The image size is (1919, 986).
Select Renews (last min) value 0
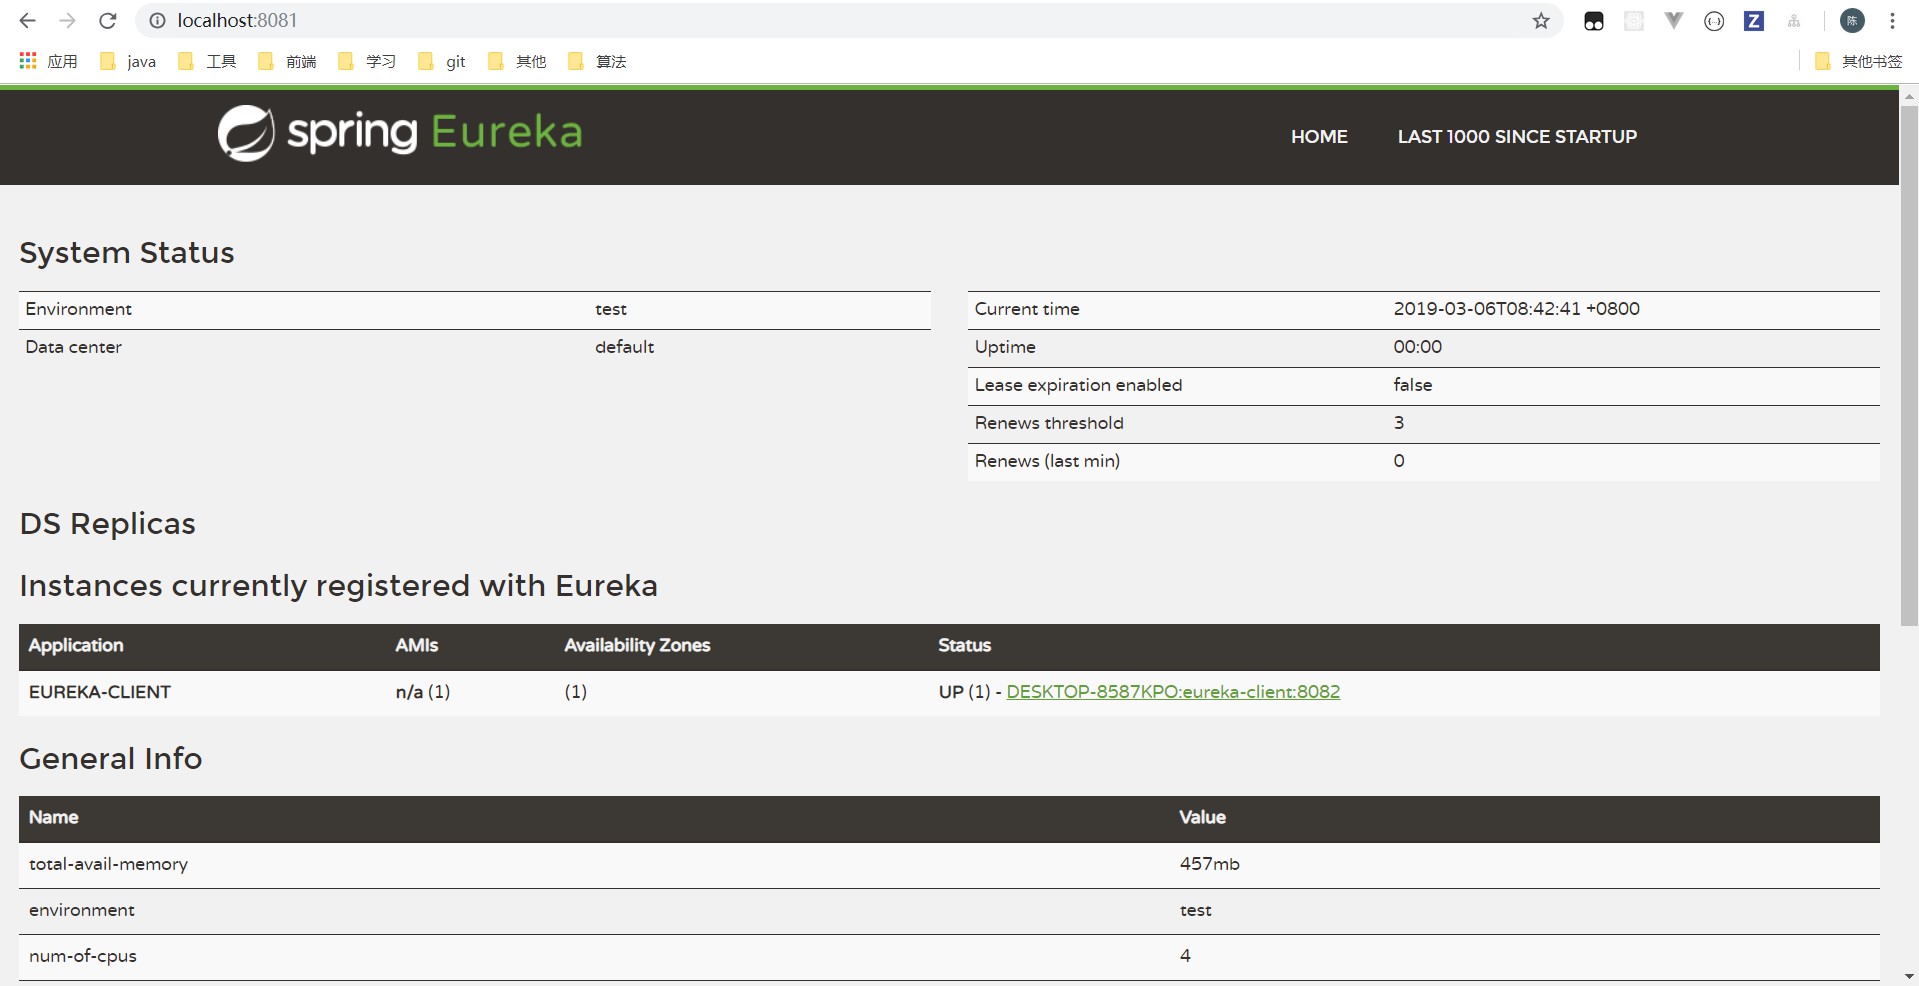click(1399, 461)
